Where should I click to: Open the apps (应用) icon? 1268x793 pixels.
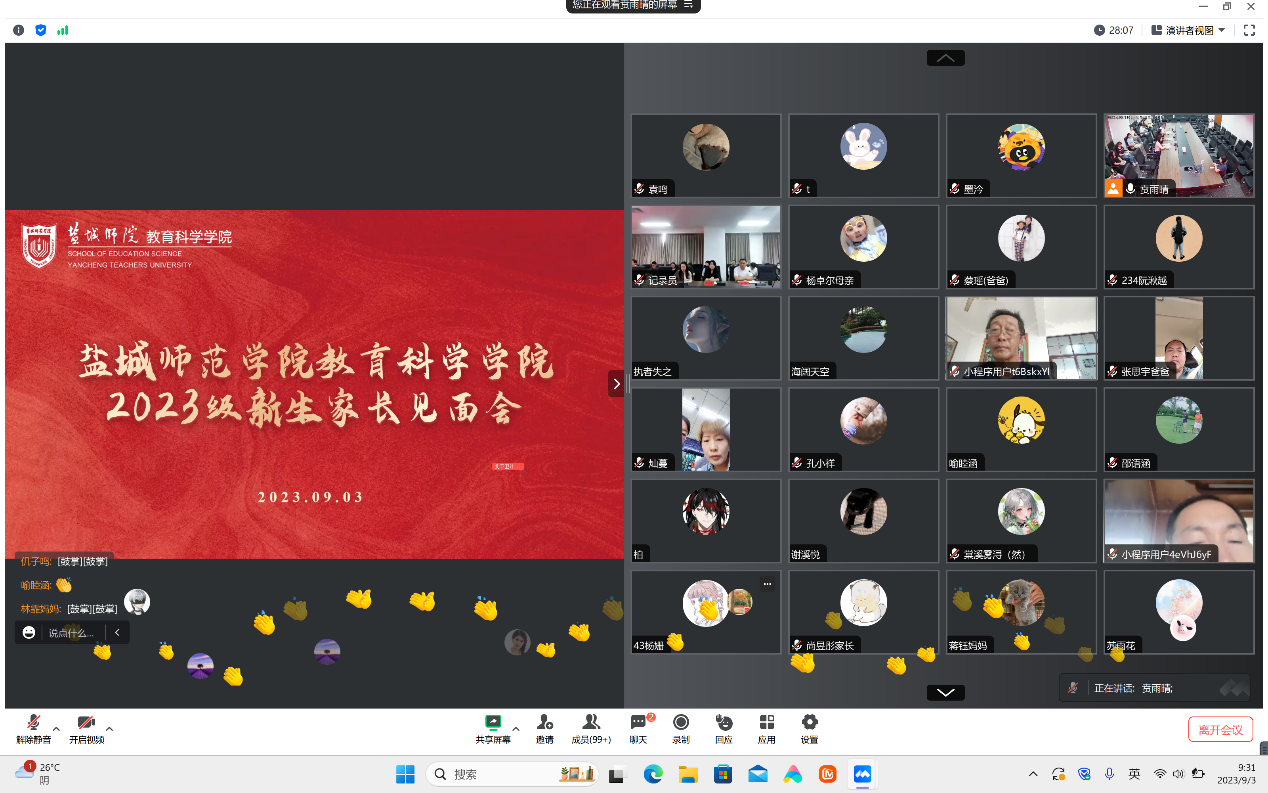click(767, 727)
